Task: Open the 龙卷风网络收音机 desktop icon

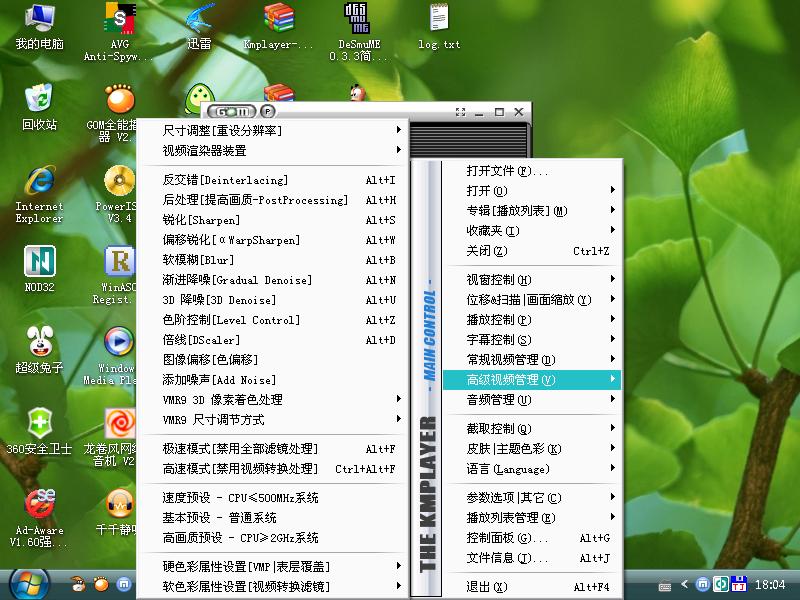Action: point(110,436)
